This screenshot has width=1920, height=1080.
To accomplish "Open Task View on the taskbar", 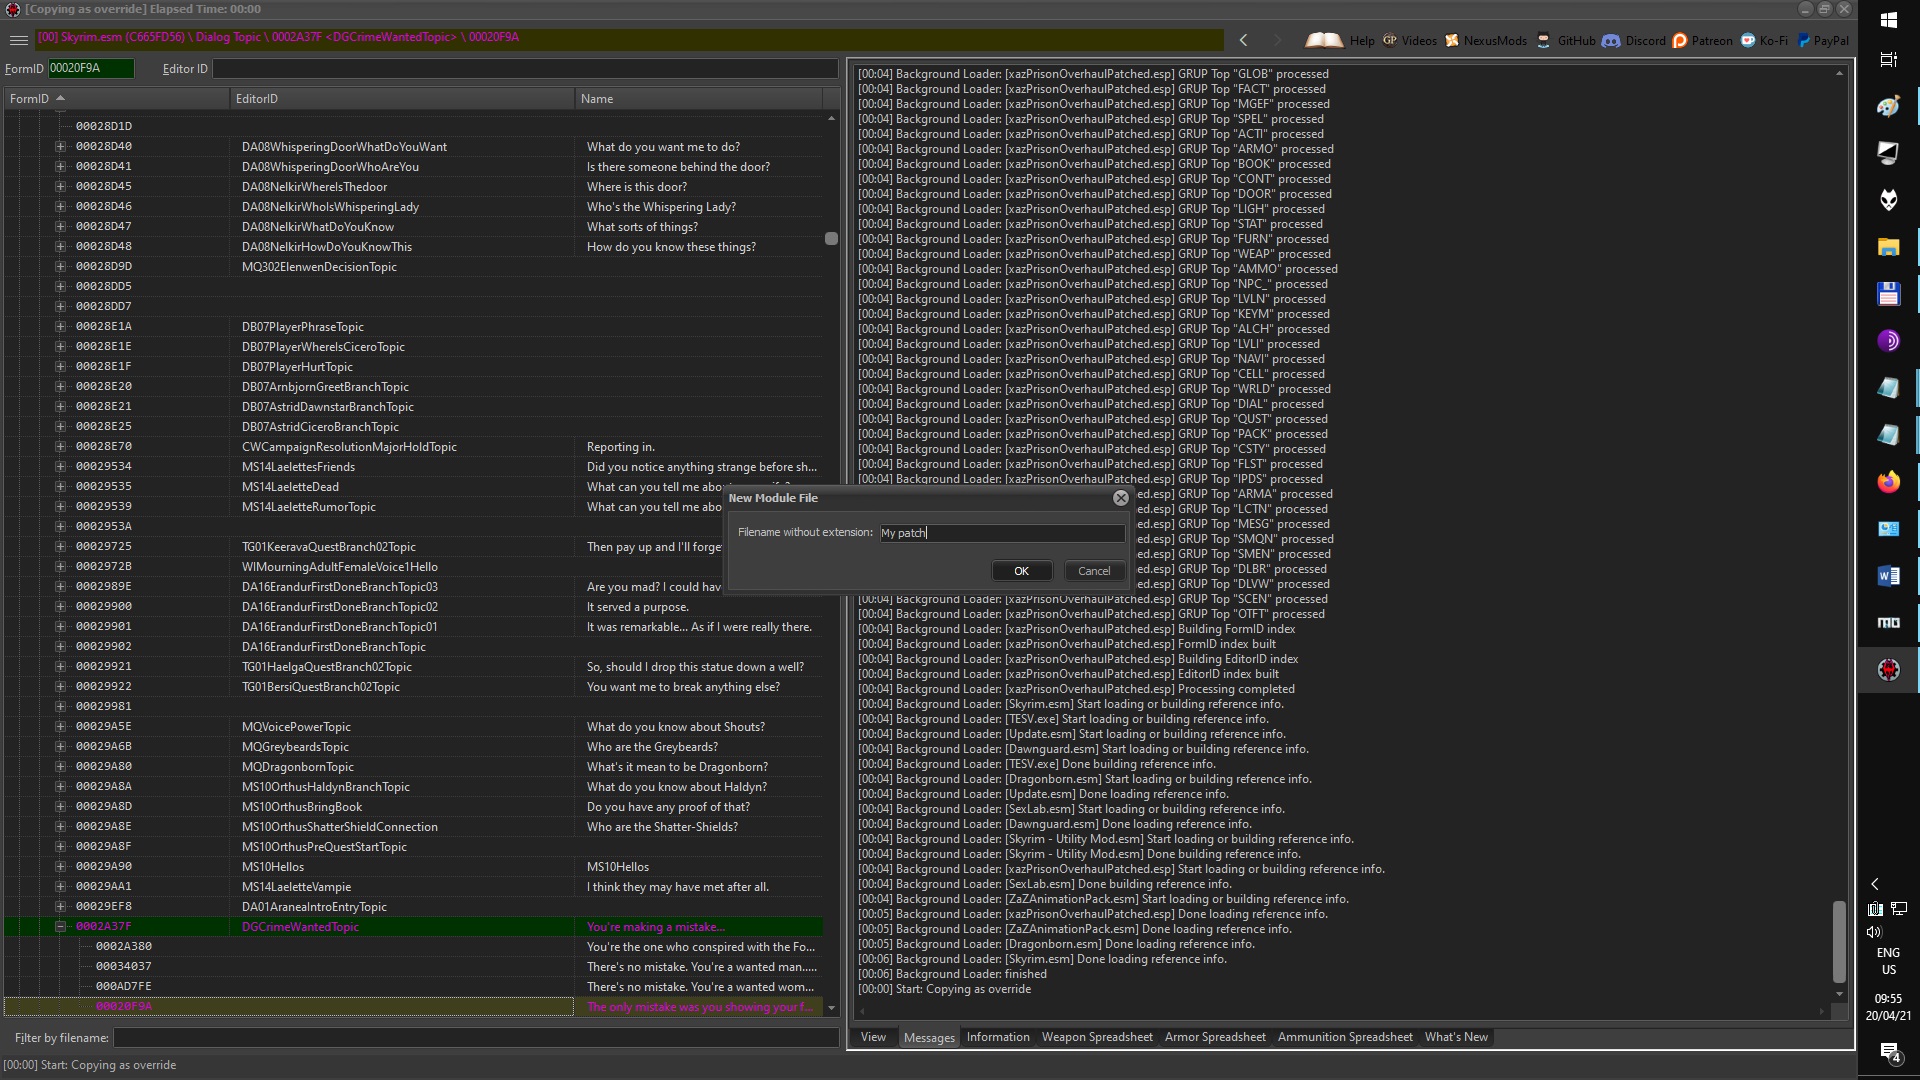I will coord(1888,60).
